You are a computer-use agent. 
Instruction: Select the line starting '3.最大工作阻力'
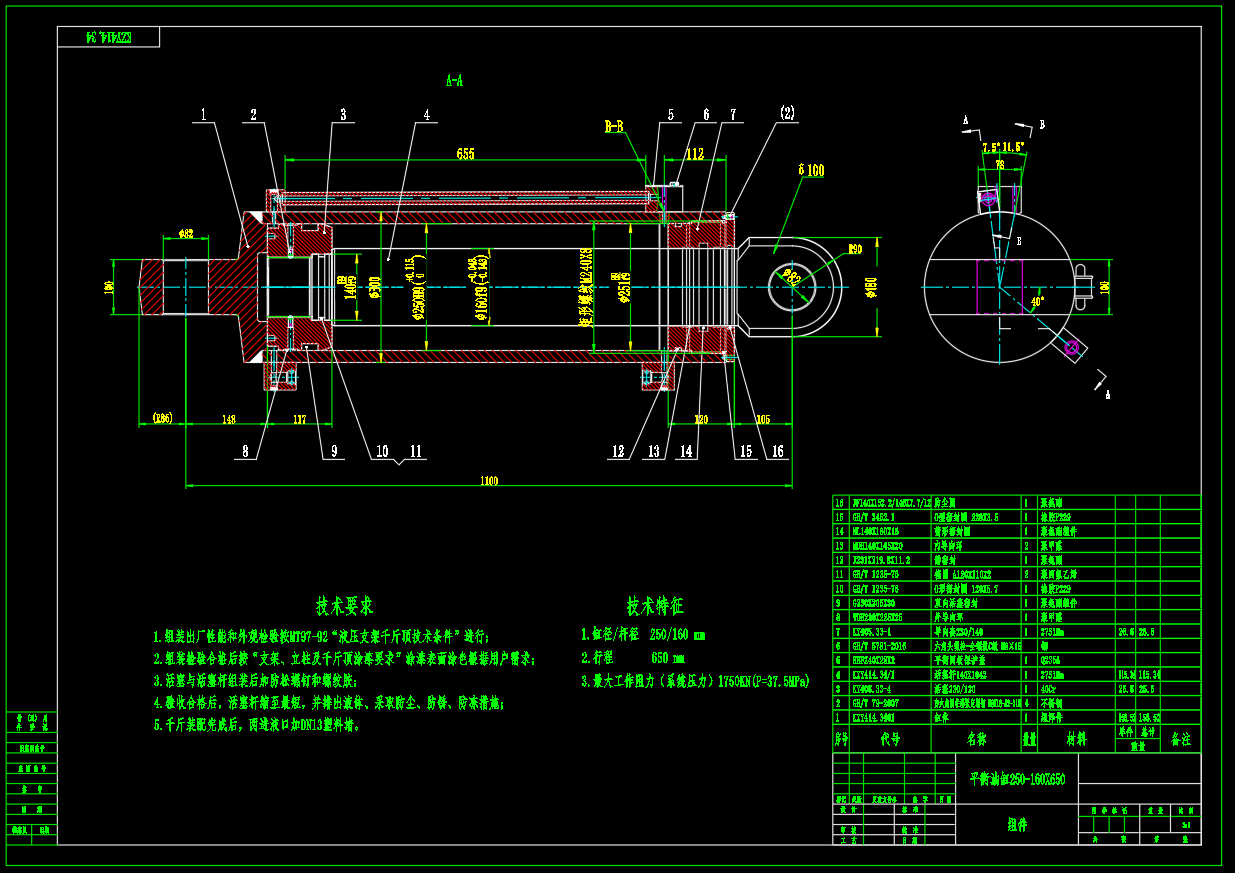pyautogui.click(x=695, y=682)
